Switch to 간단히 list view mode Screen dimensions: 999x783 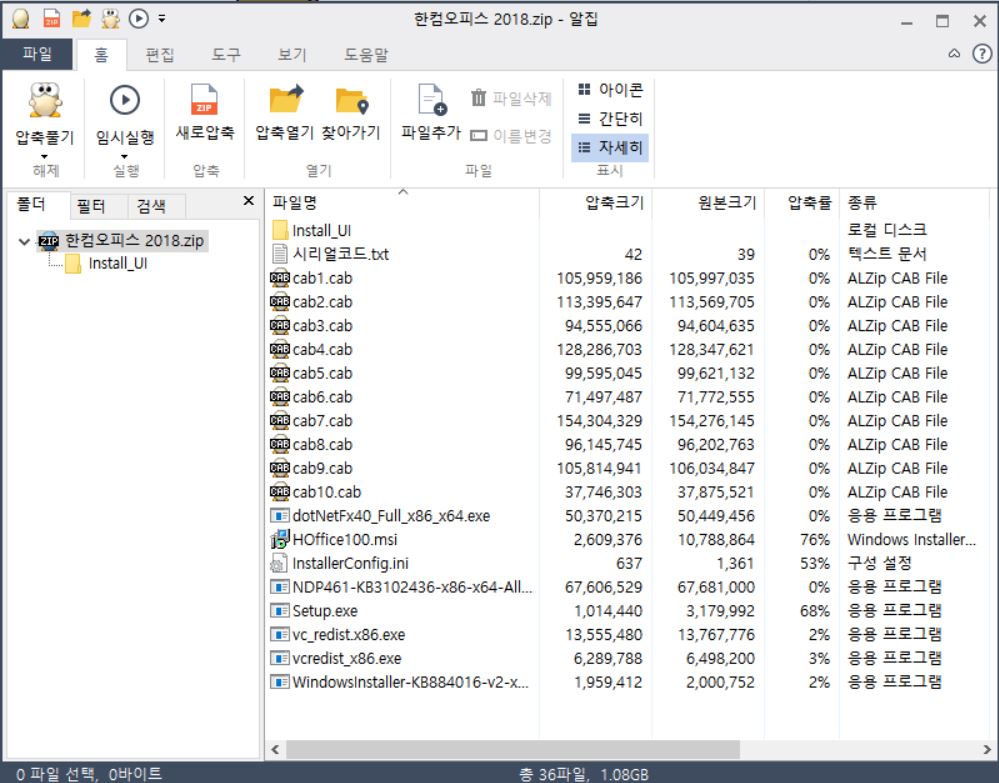610,119
